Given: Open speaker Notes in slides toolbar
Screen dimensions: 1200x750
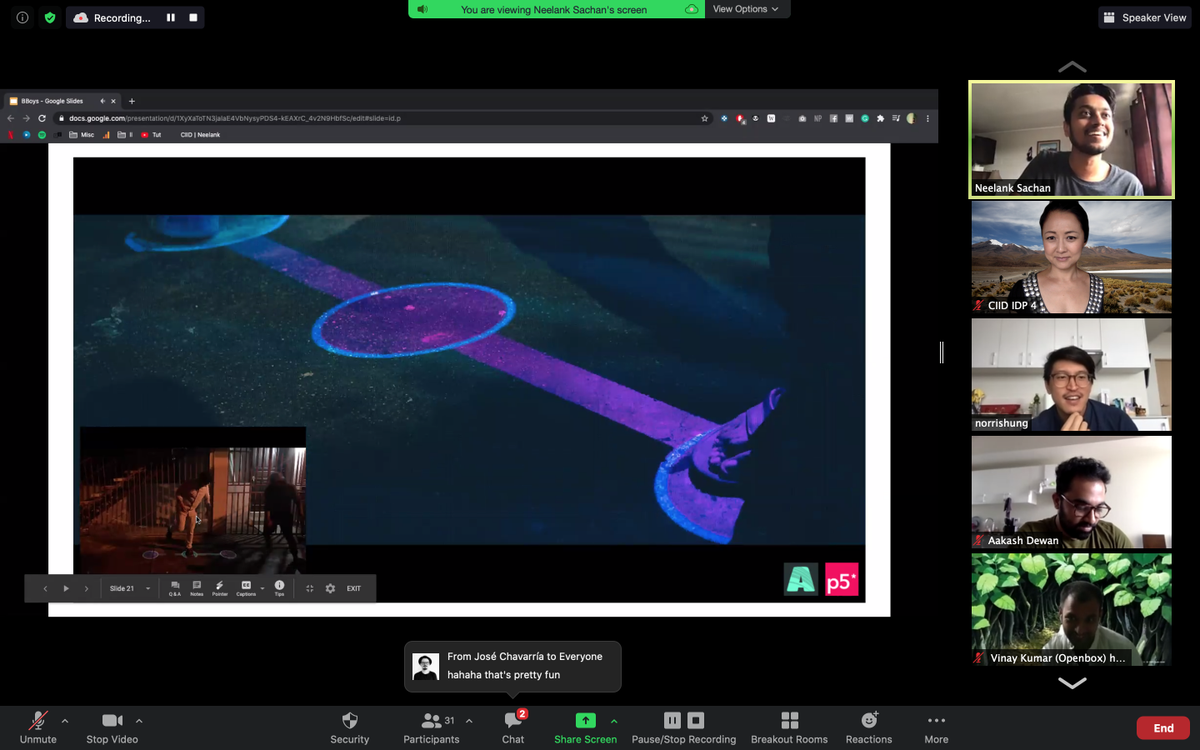Looking at the screenshot, I should pyautogui.click(x=197, y=588).
